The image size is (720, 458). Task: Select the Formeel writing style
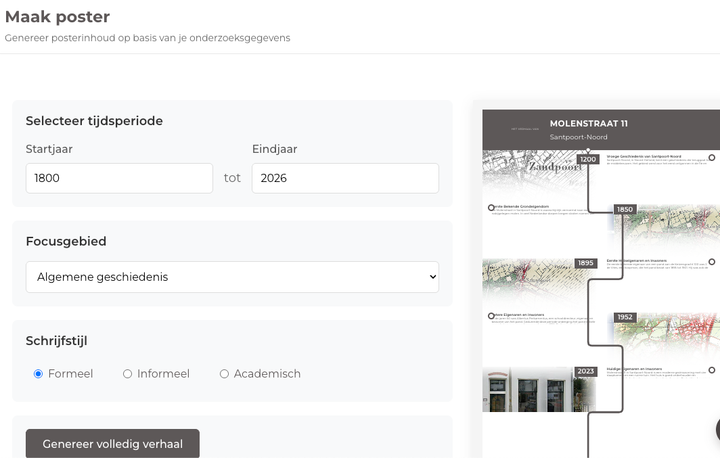click(x=39, y=374)
